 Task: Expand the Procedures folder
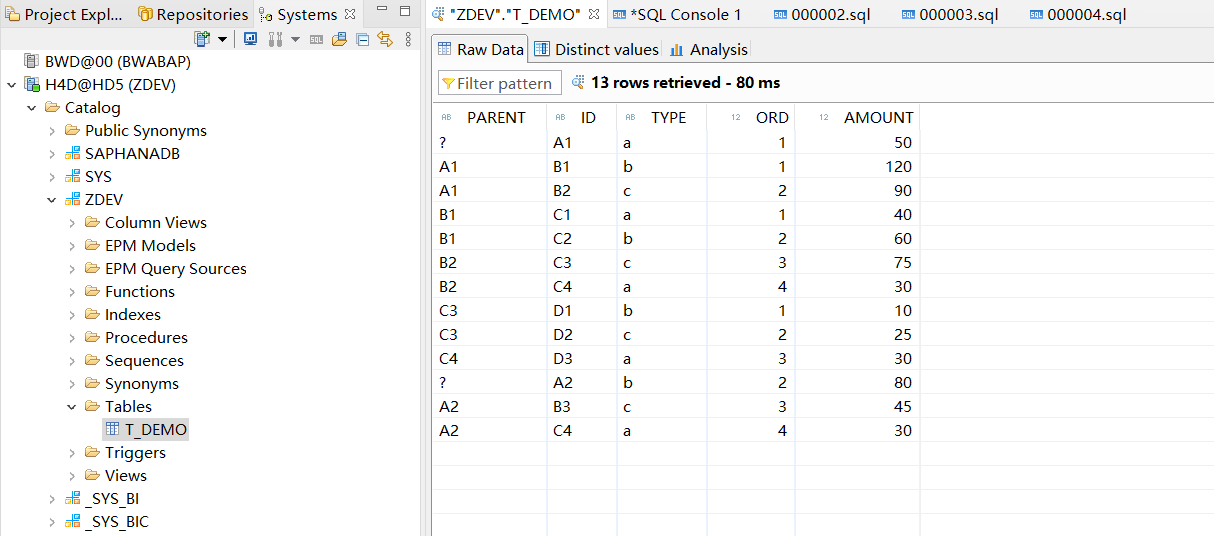click(72, 338)
